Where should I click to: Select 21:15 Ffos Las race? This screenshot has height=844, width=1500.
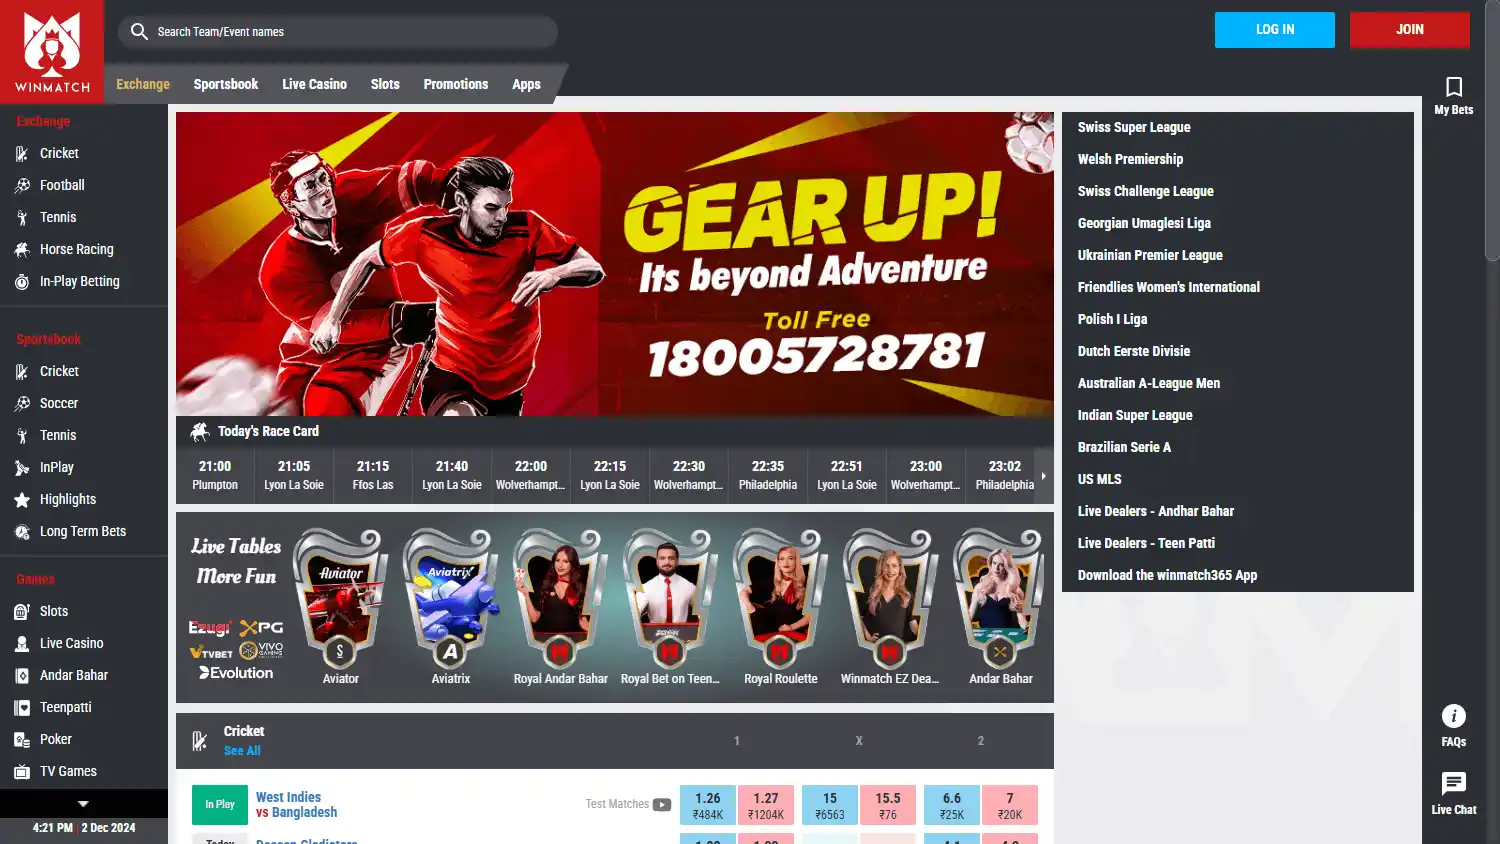click(x=373, y=475)
